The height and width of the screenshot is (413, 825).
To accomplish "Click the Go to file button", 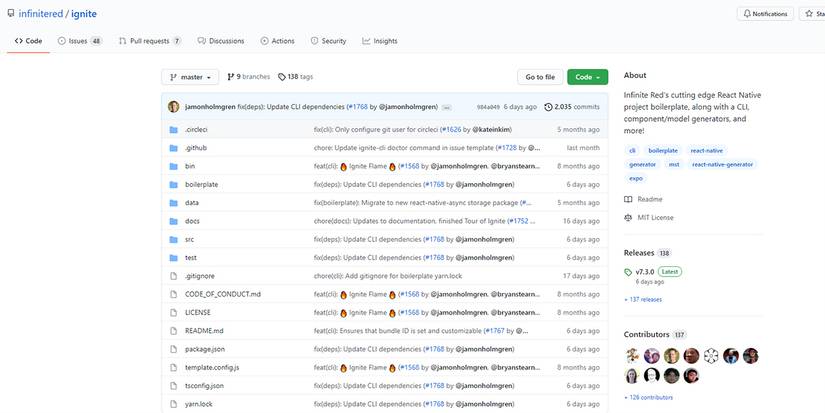I will pos(540,77).
